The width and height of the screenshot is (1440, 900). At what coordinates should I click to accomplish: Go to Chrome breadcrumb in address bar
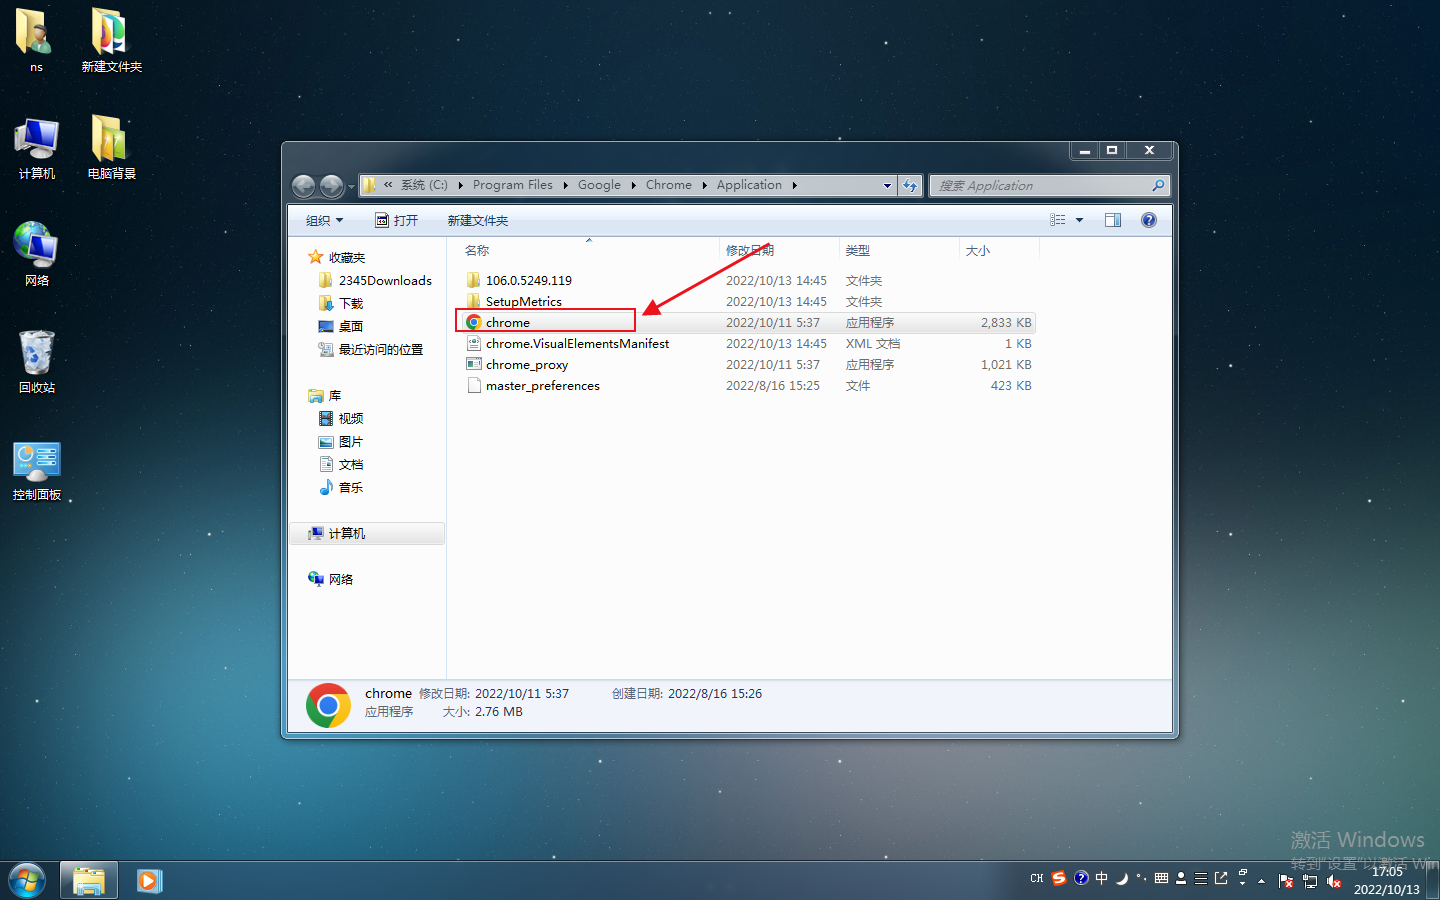point(669,185)
